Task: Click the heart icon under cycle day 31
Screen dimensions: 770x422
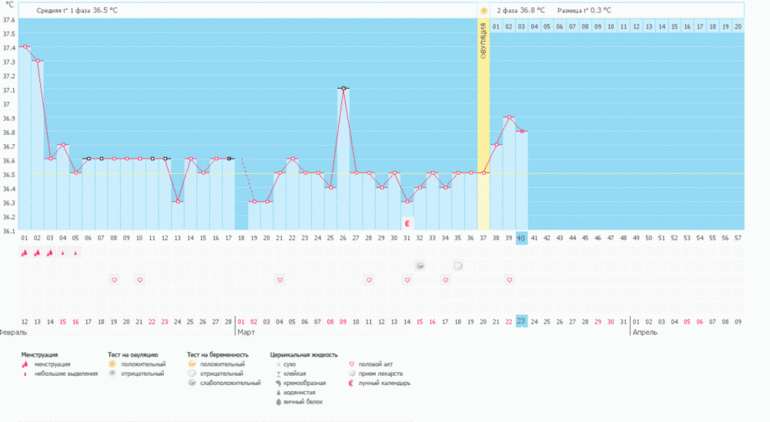Action: point(407,280)
